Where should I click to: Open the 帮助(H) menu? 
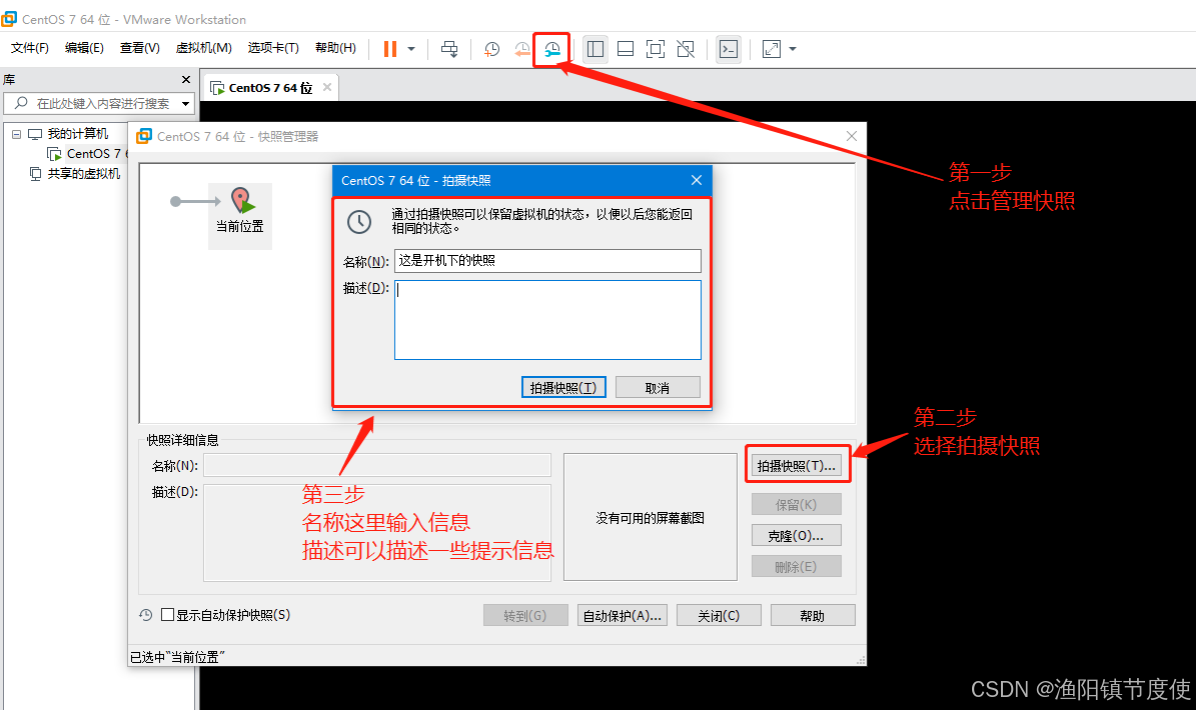point(336,48)
